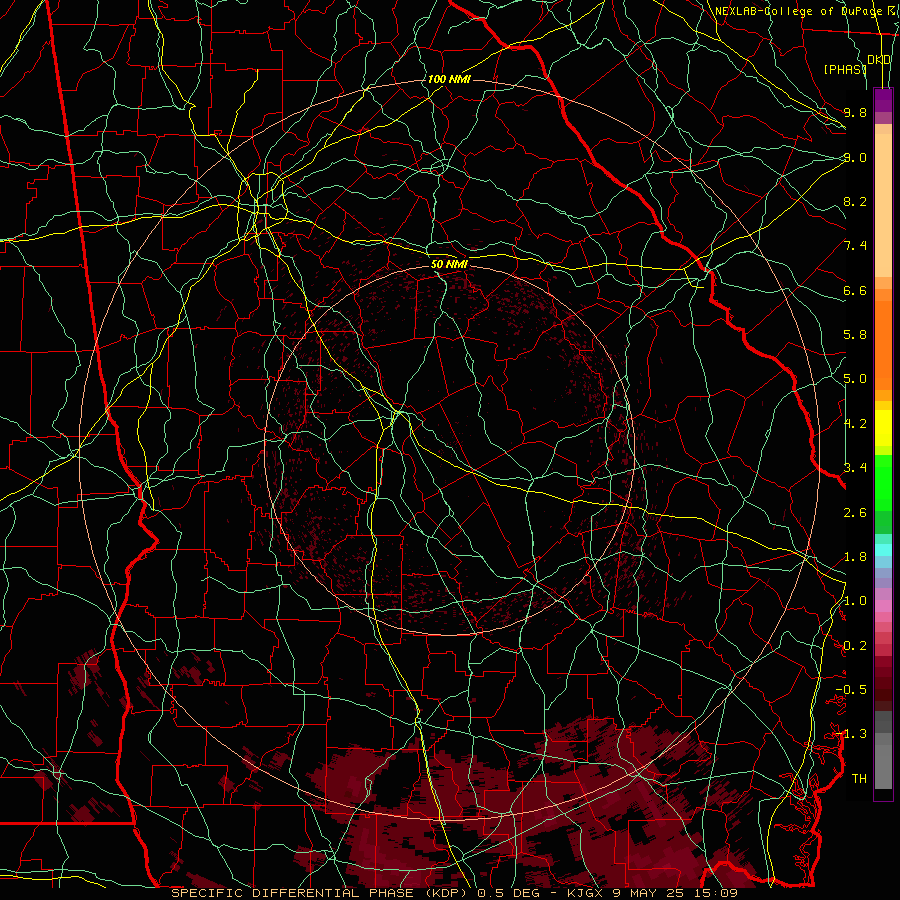Image resolution: width=900 pixels, height=900 pixels.
Task: Click the [PHAS] units label above the color bar
Action: pyautogui.click(x=845, y=69)
